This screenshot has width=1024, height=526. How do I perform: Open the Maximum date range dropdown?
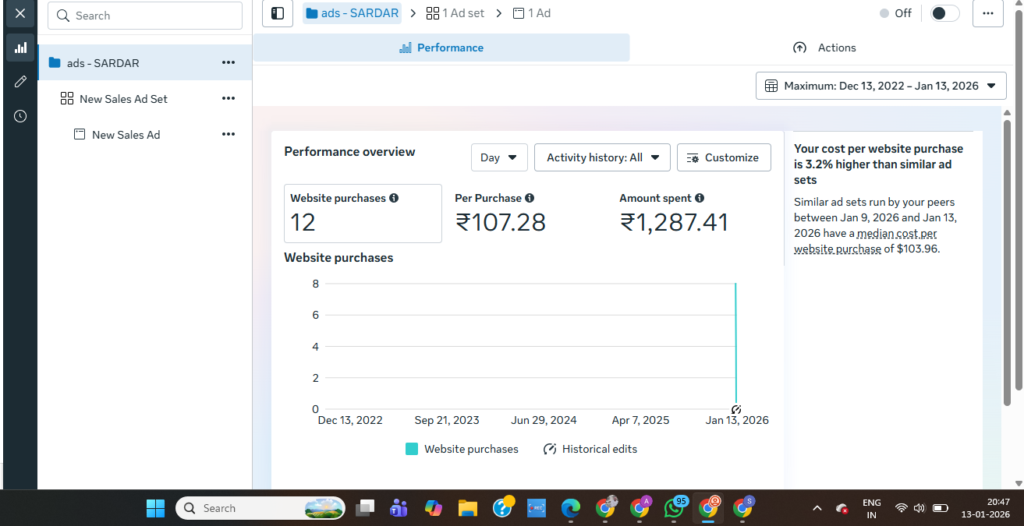point(881,86)
